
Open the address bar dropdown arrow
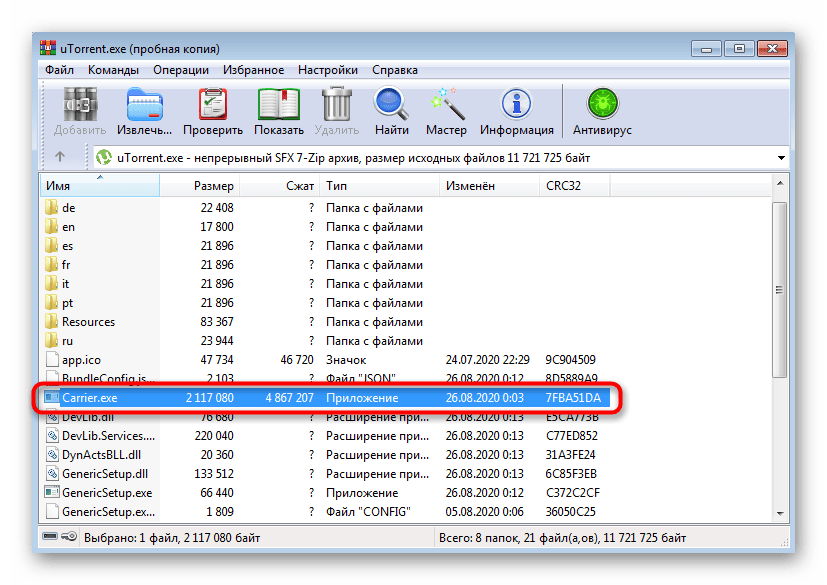pyautogui.click(x=781, y=158)
